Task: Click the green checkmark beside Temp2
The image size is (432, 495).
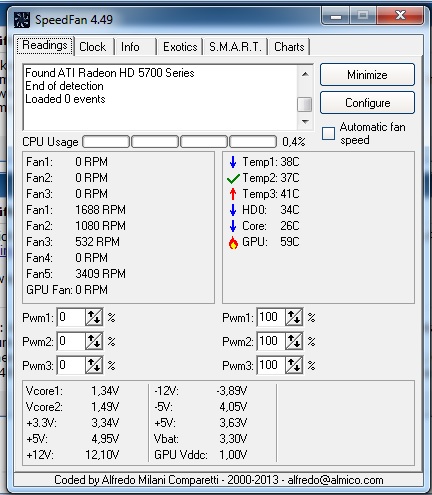Action: point(233,179)
